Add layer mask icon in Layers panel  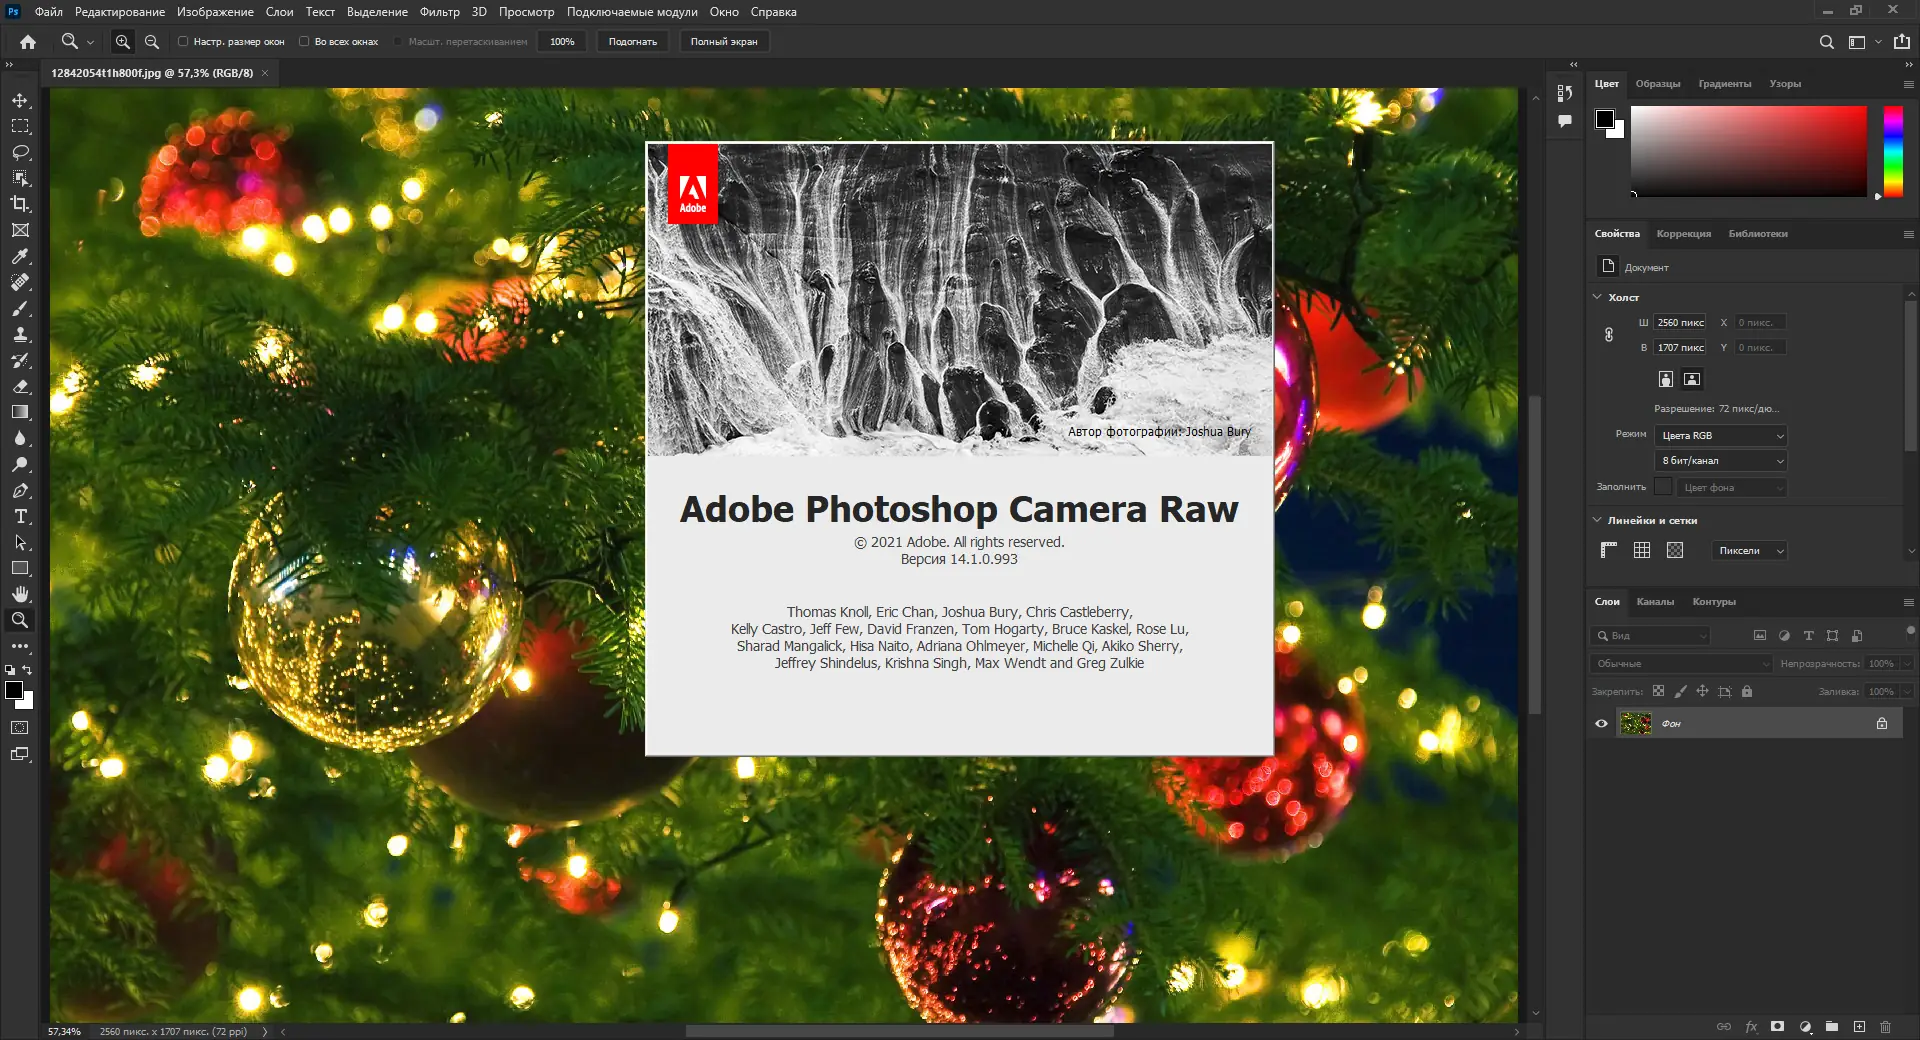tap(1777, 1027)
